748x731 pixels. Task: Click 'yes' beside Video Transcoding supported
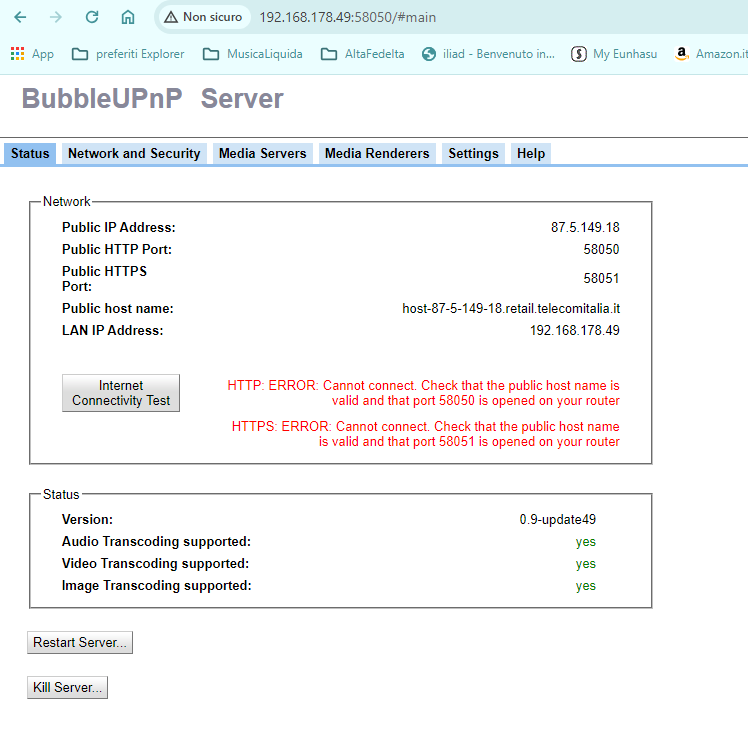[585, 564]
